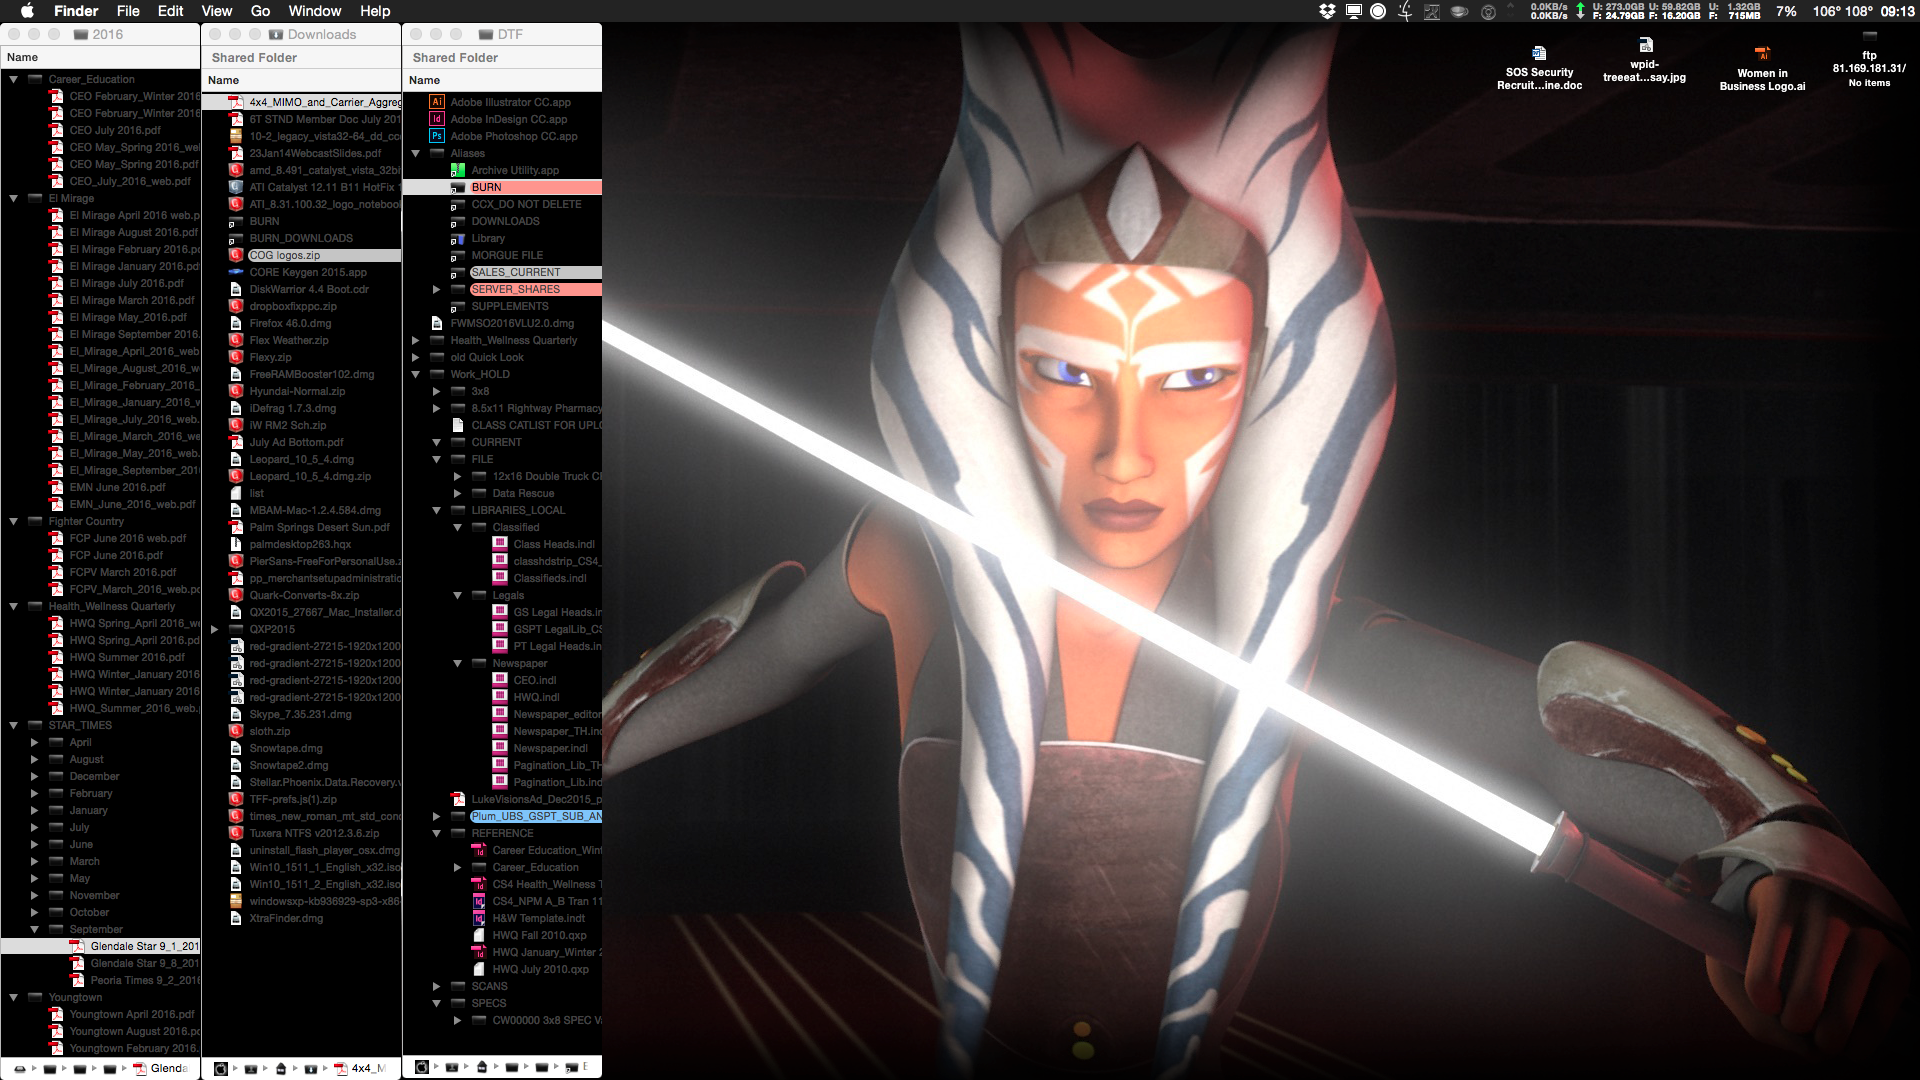Screen dimensions: 1920x1080
Task: Collapse the Work_HOLD folder
Action: pyautogui.click(x=415, y=374)
